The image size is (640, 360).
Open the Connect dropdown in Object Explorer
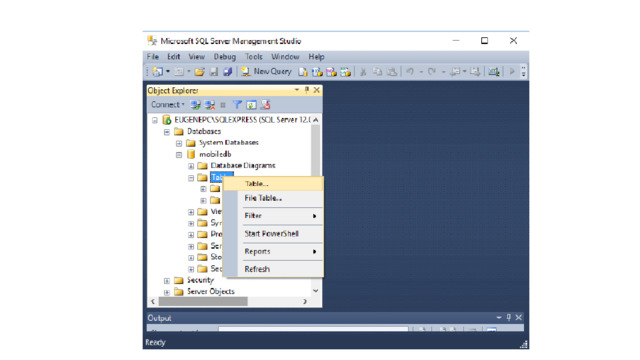[168, 105]
